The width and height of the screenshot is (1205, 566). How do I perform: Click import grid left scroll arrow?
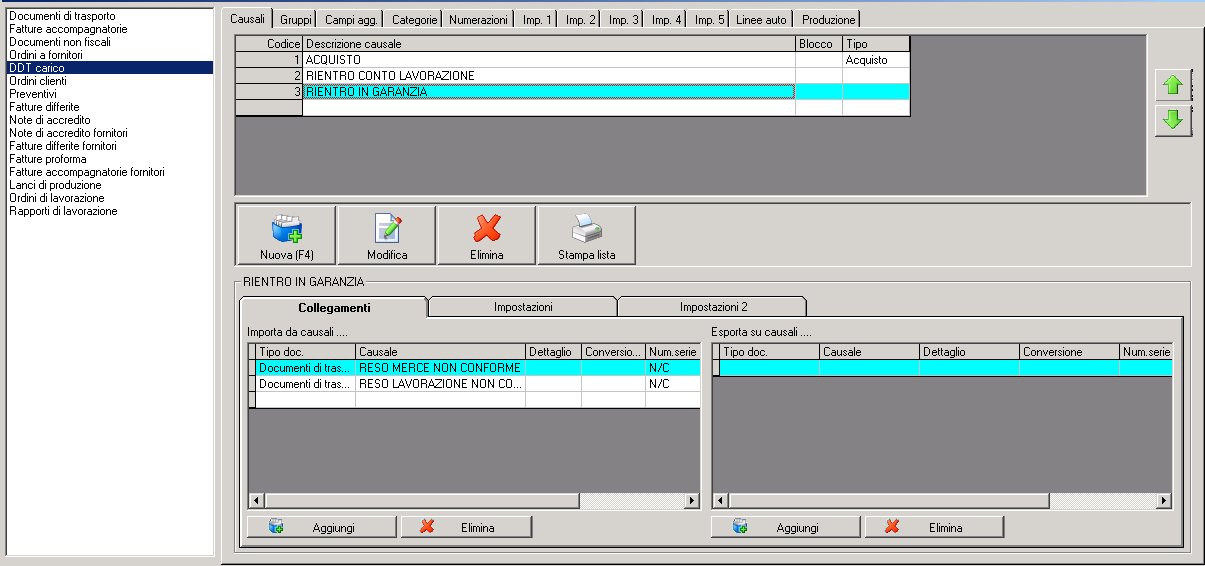(x=256, y=500)
